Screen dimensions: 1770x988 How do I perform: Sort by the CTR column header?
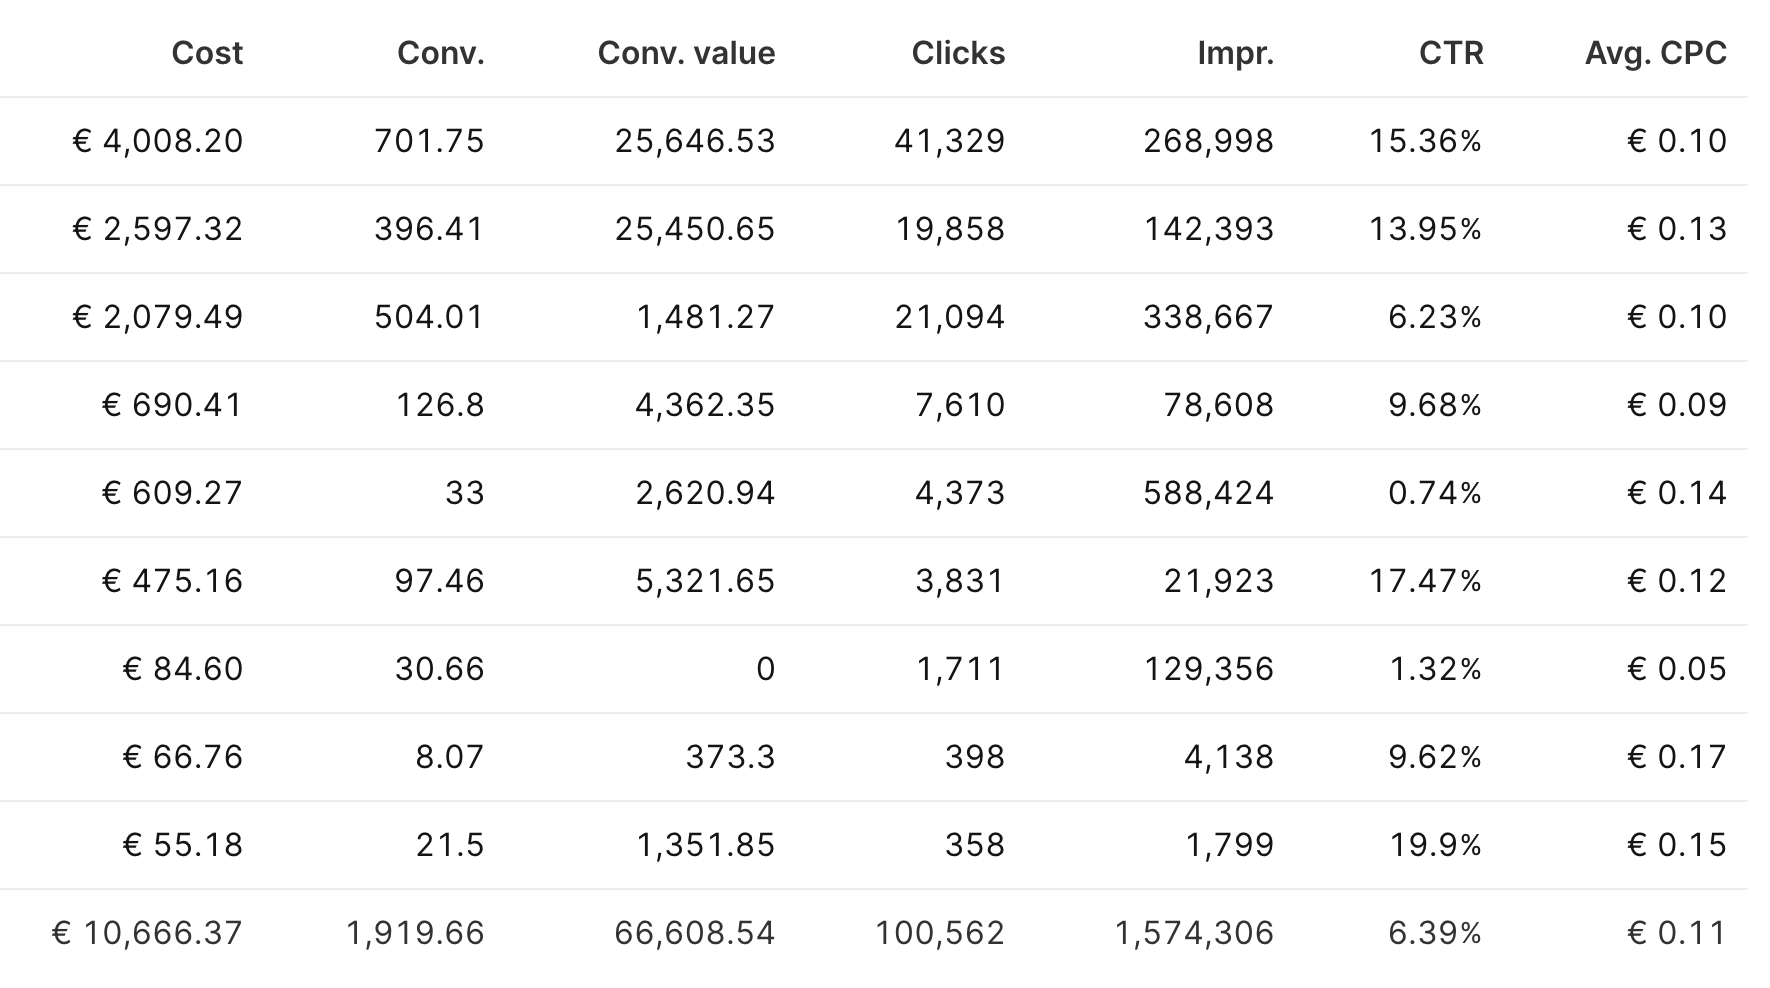pos(1451,53)
